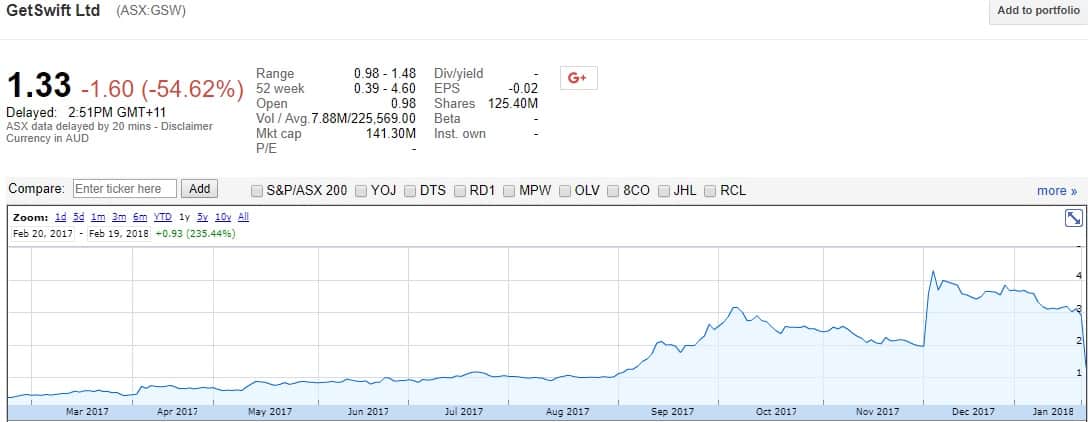Enable the RCL comparison checkbox
Screen dimensions: 1088x422
711,190
